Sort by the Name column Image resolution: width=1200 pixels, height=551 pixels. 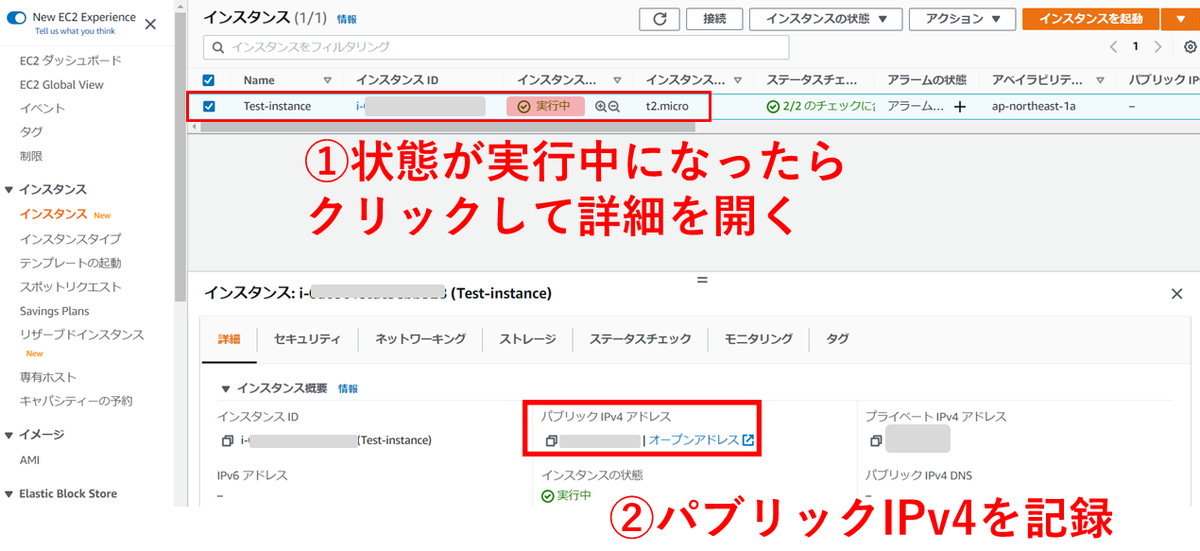point(327,80)
